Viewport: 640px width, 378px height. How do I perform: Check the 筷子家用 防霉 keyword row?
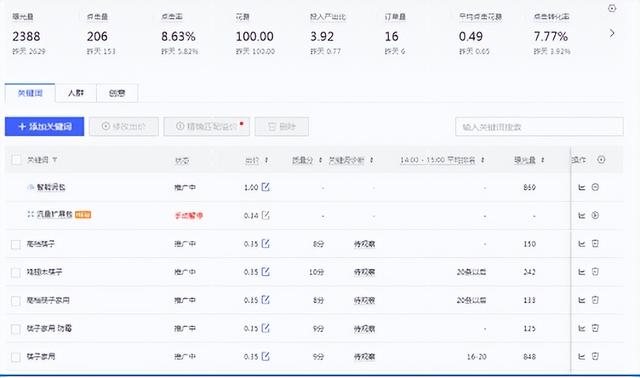(16, 329)
